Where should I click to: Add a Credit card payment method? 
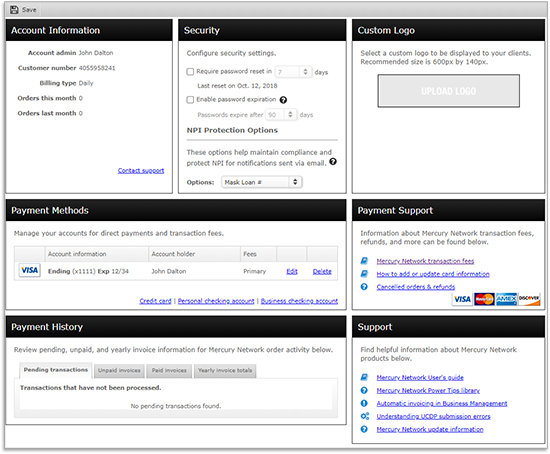(x=155, y=301)
